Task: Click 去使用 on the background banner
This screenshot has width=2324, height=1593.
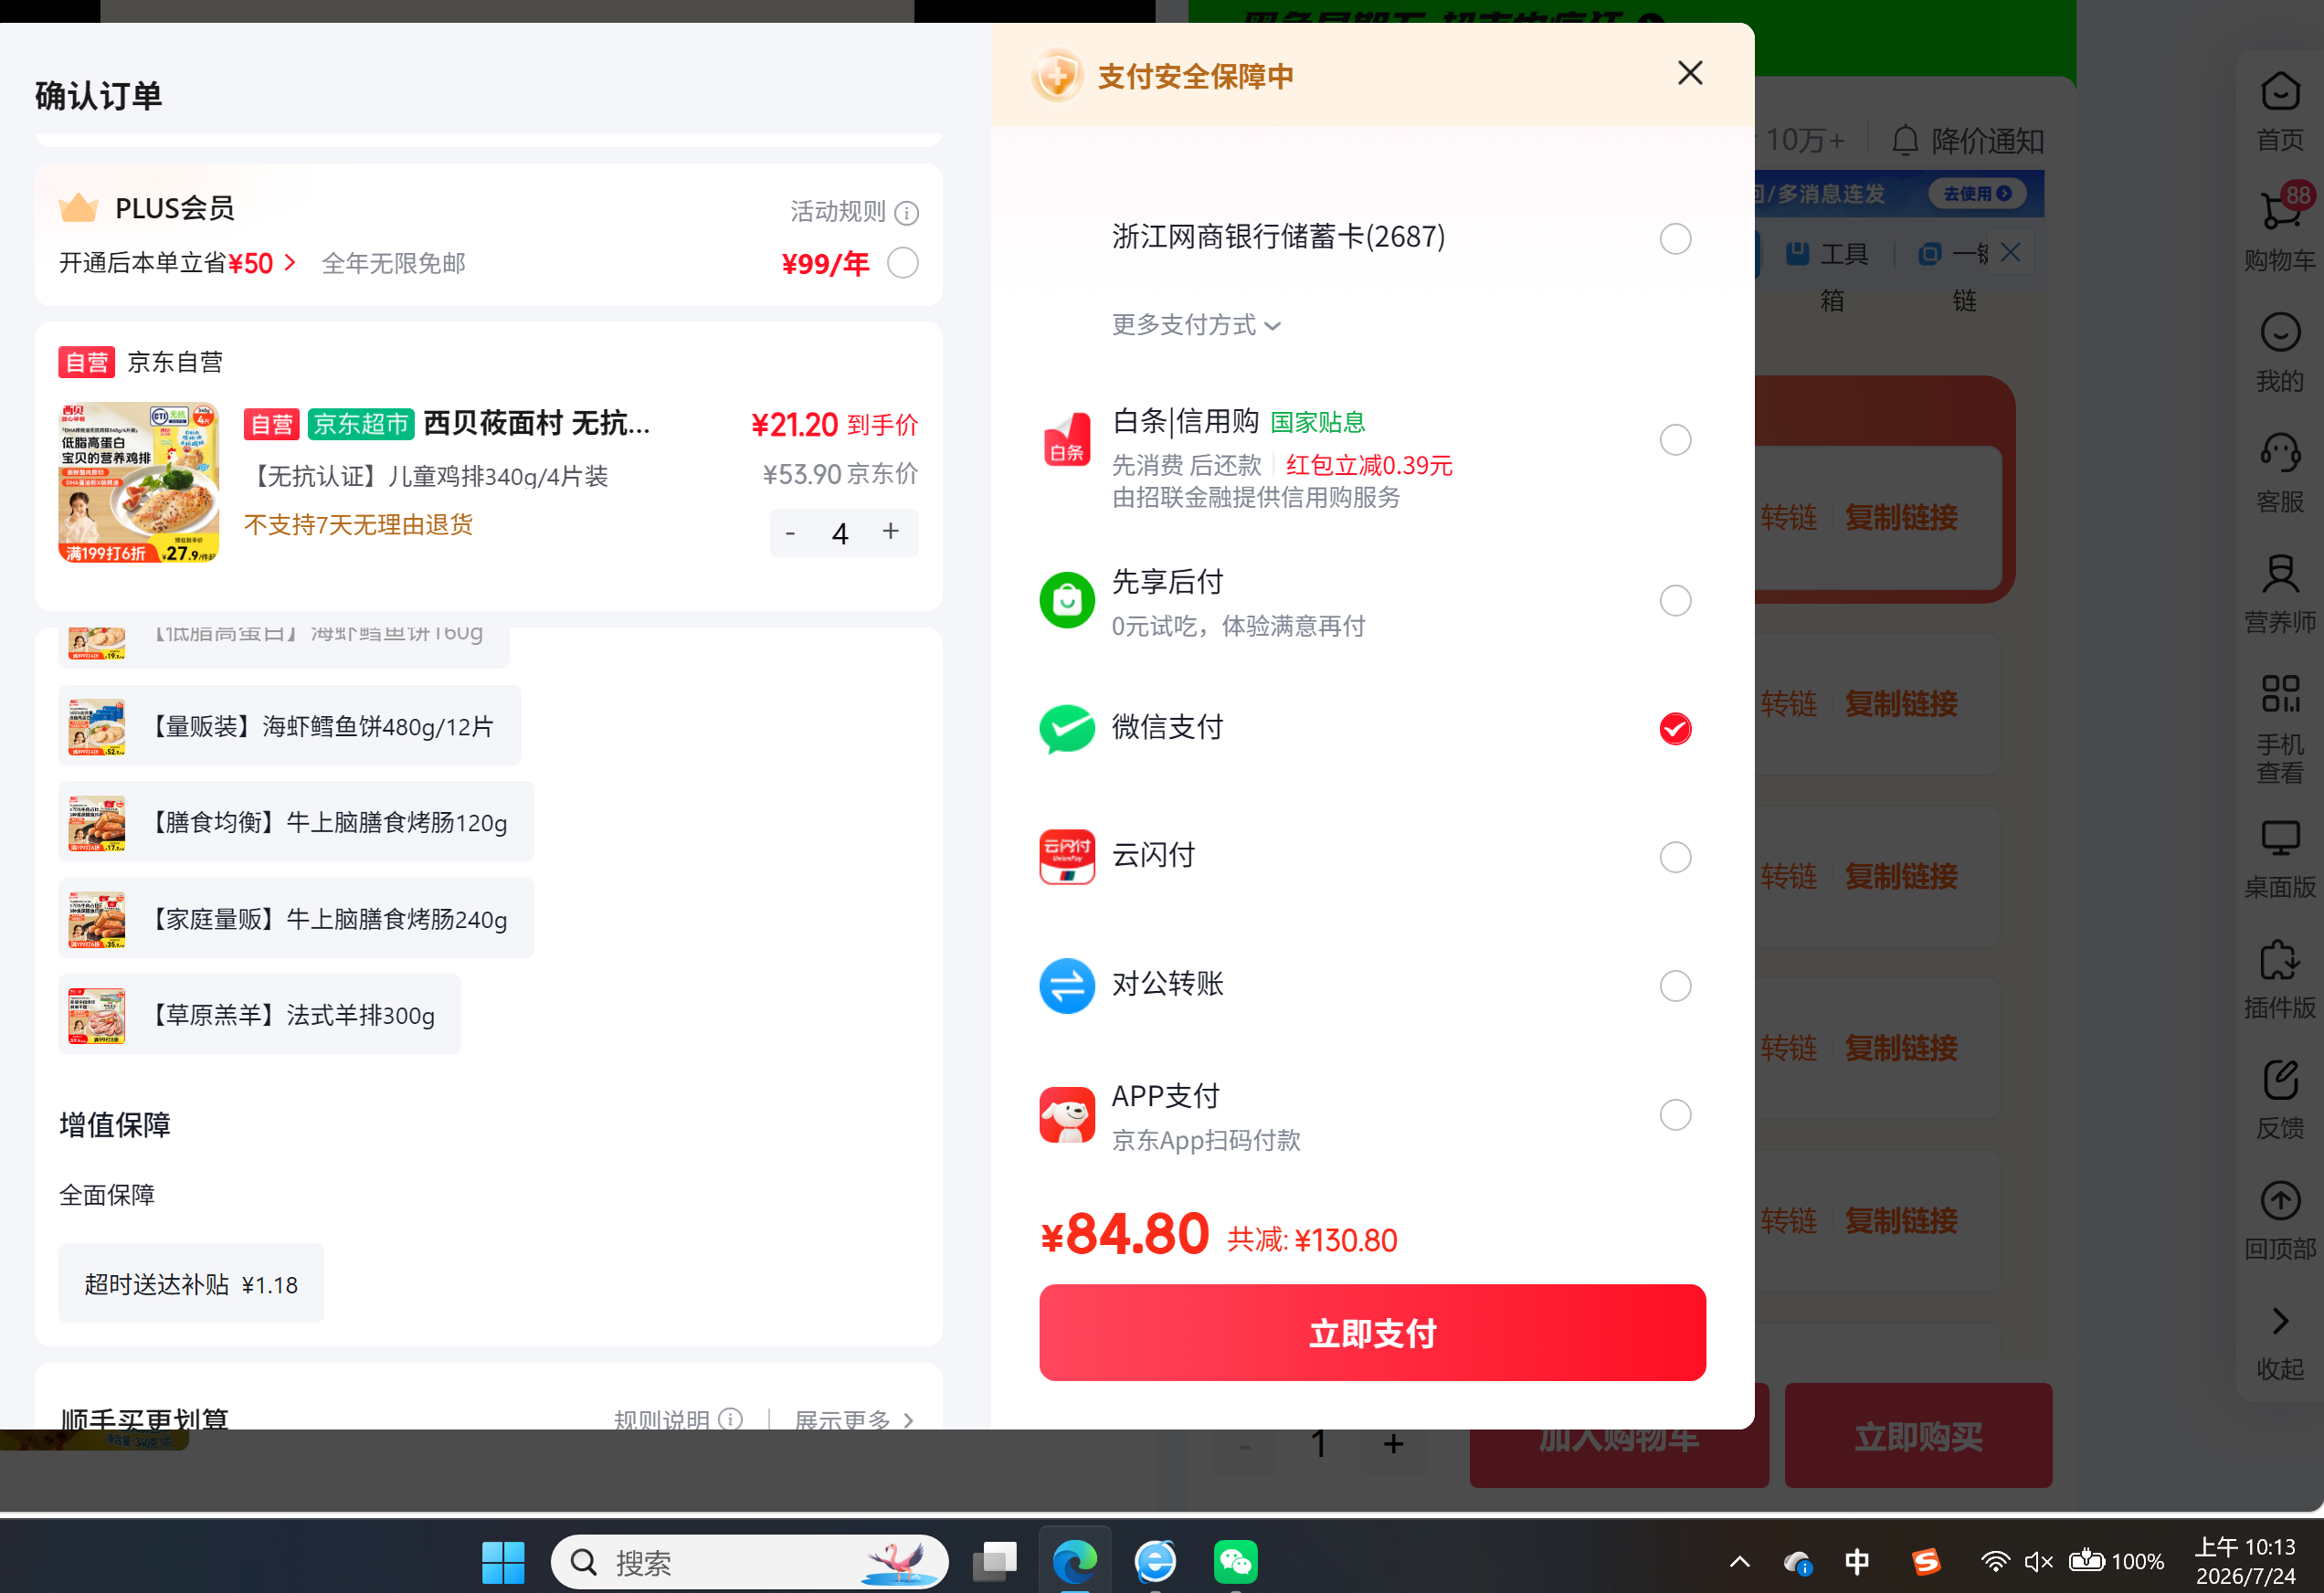Action: pos(1977,194)
